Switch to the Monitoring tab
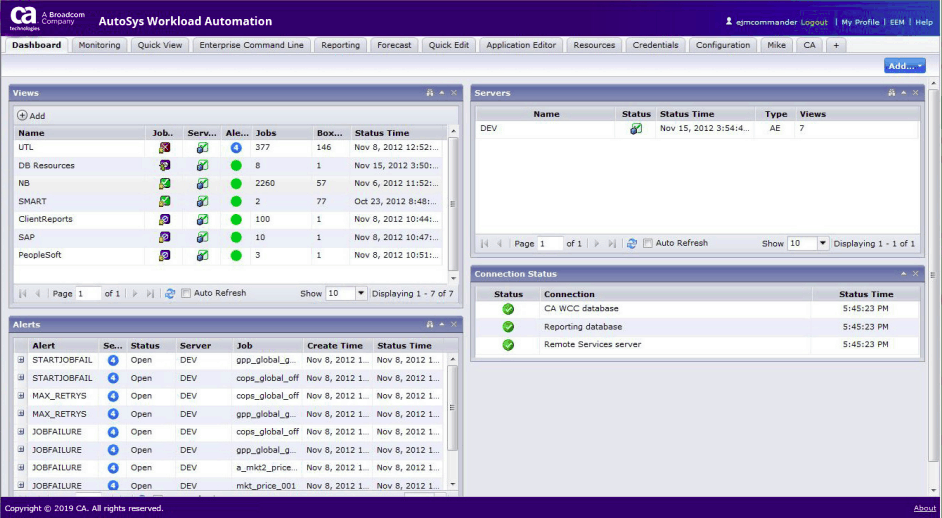 99,45
